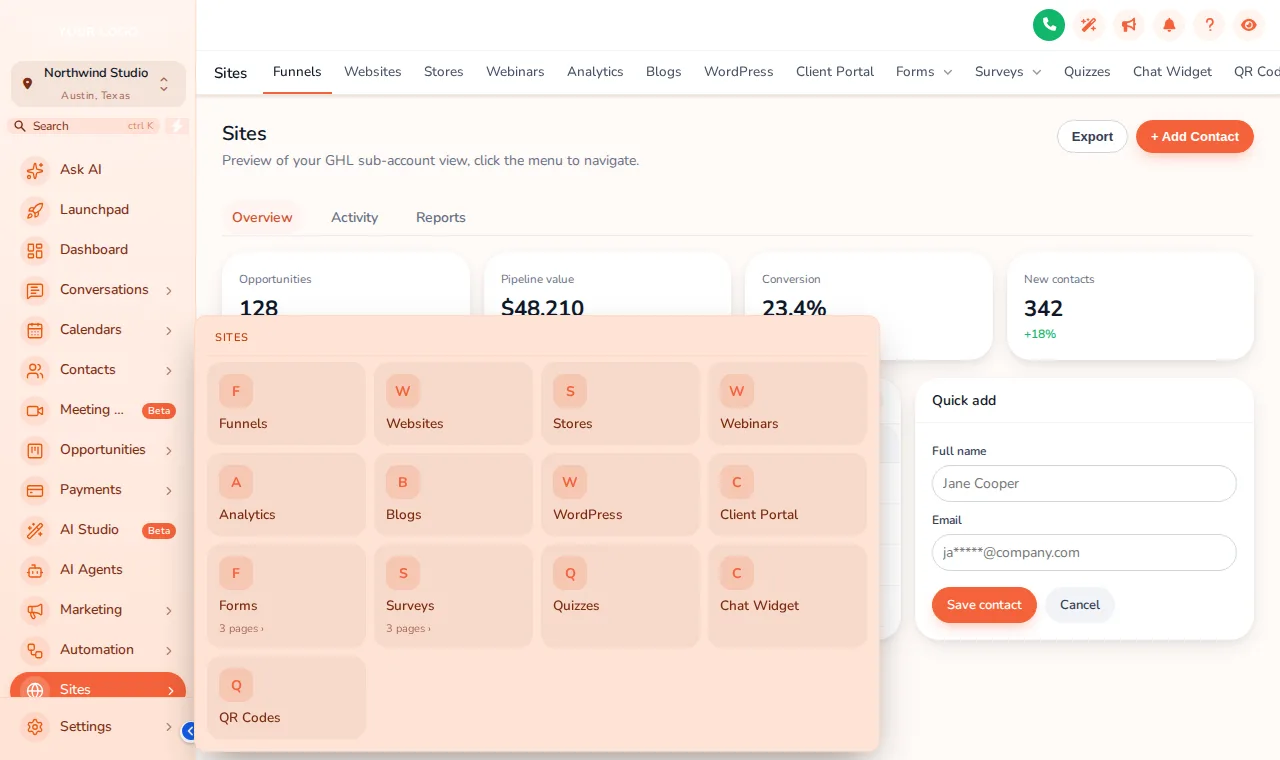This screenshot has width=1280, height=760.
Task: Expand the Payments submenu chevron
Action: tap(169, 490)
